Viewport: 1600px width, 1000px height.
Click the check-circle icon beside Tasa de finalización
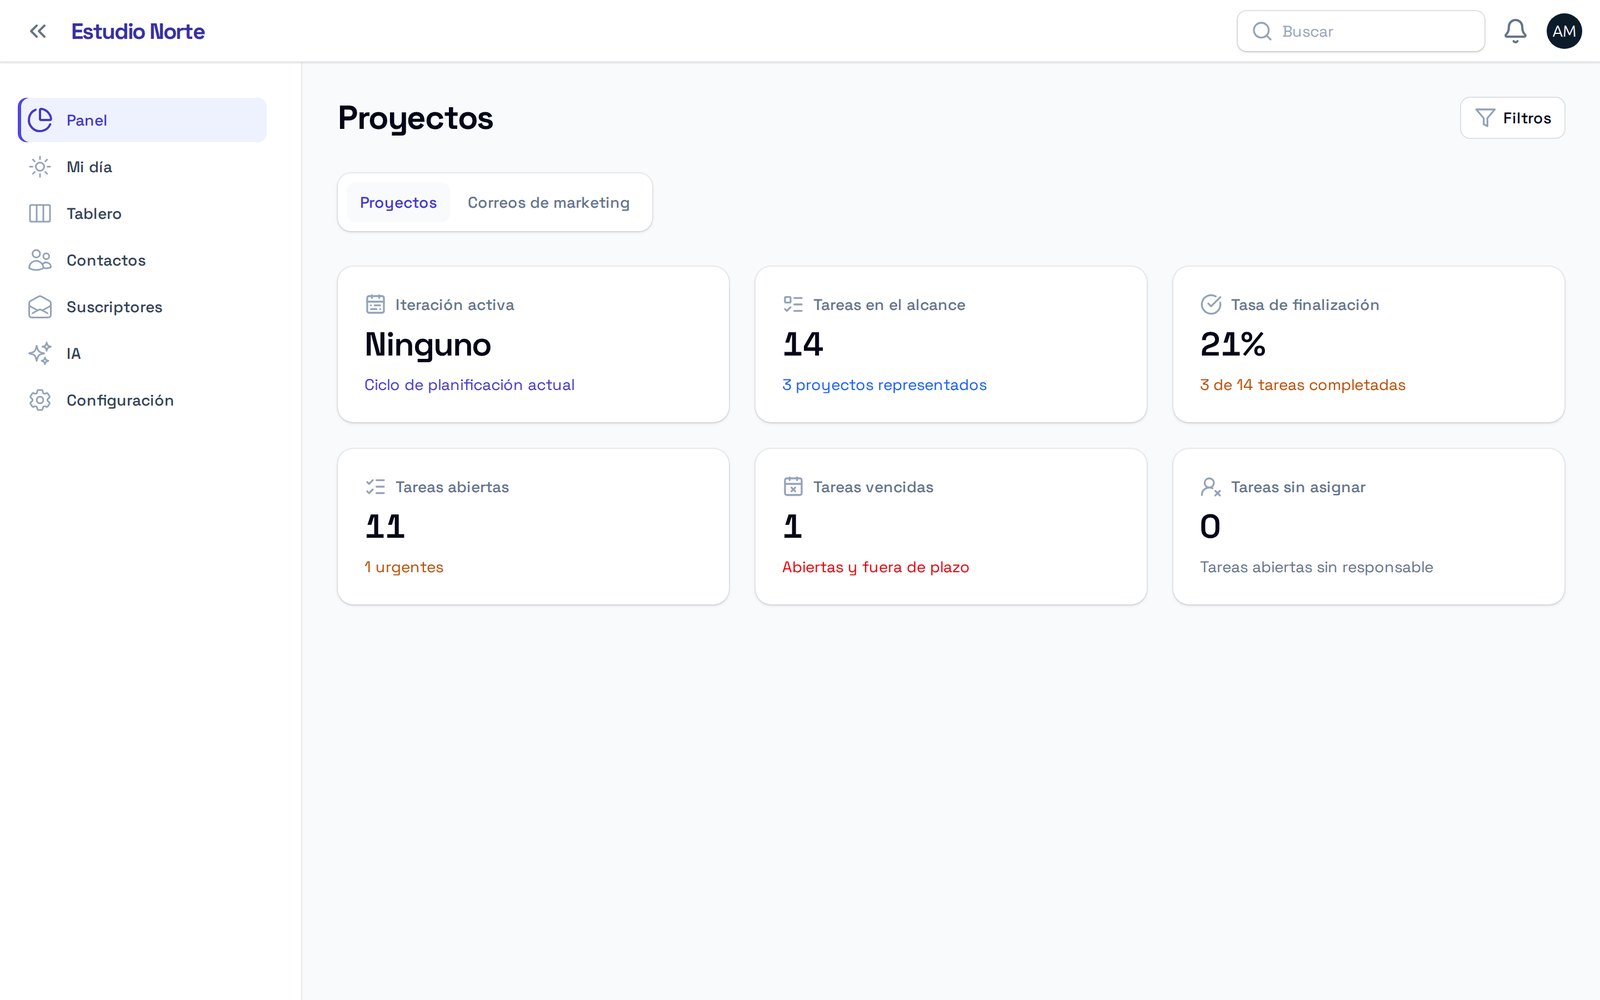(1211, 304)
